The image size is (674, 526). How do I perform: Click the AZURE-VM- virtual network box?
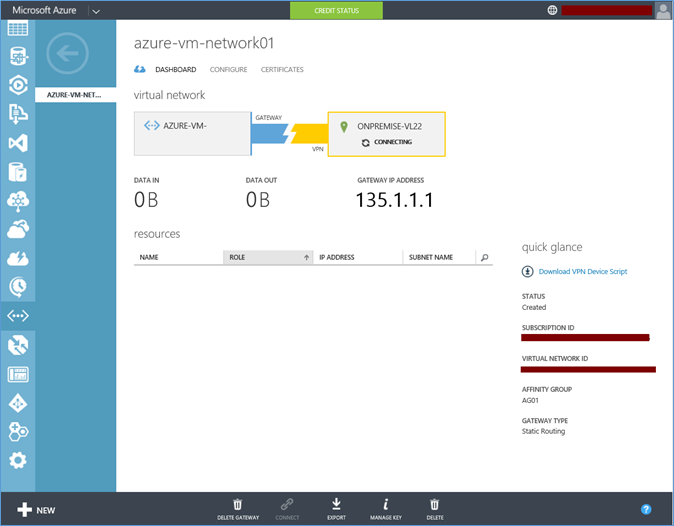pyautogui.click(x=192, y=134)
